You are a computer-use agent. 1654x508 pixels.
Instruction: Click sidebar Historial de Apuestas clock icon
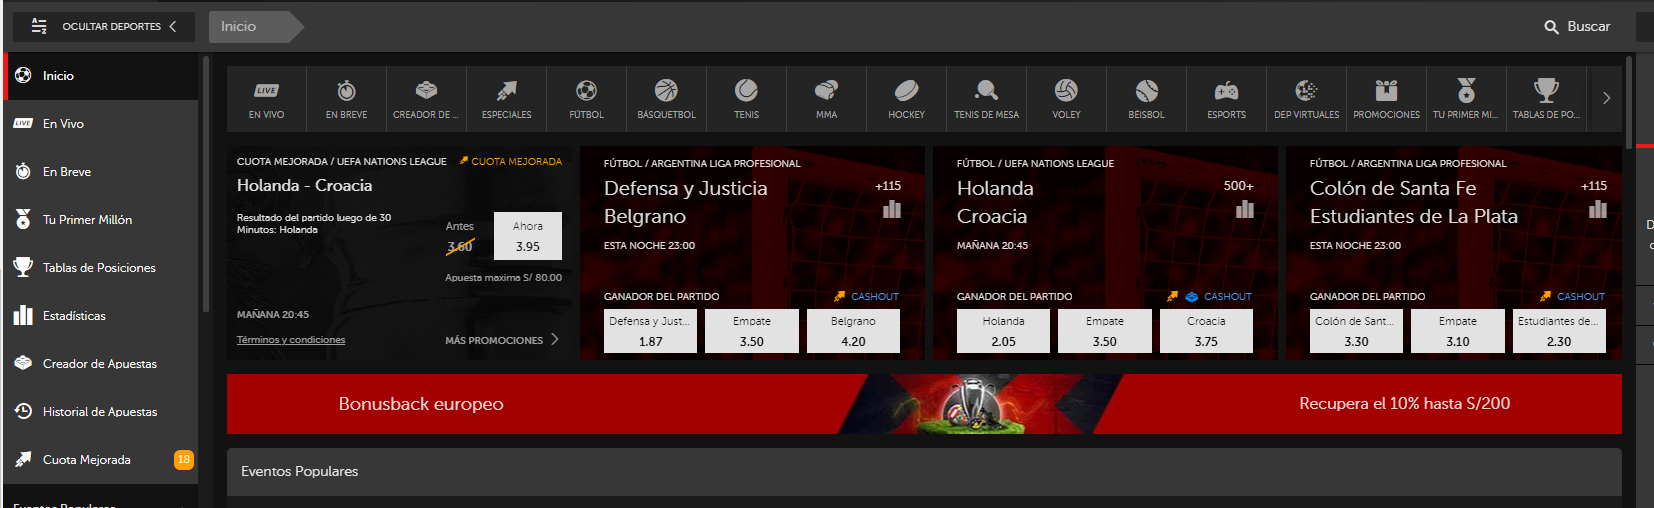(23, 411)
